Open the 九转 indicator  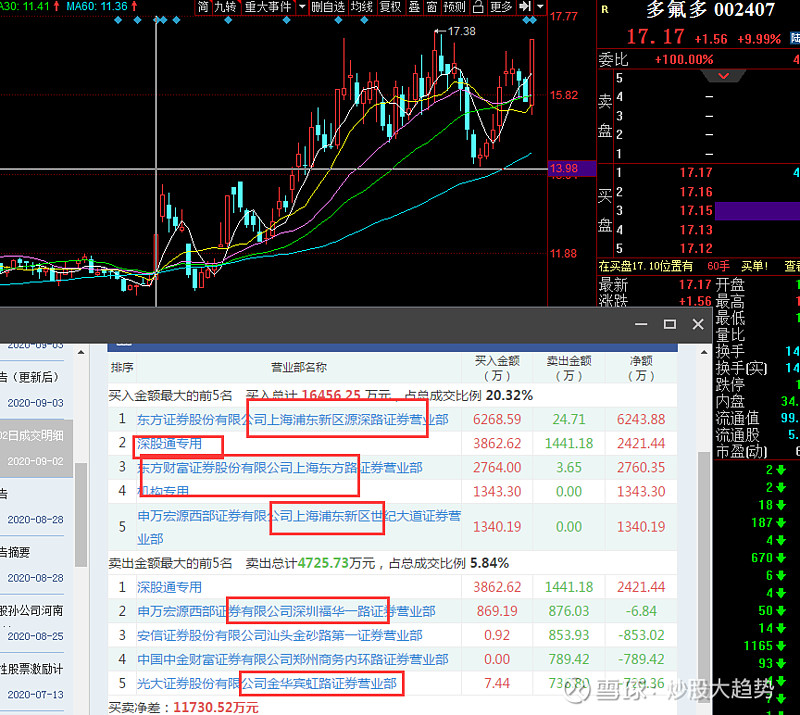coord(225,7)
